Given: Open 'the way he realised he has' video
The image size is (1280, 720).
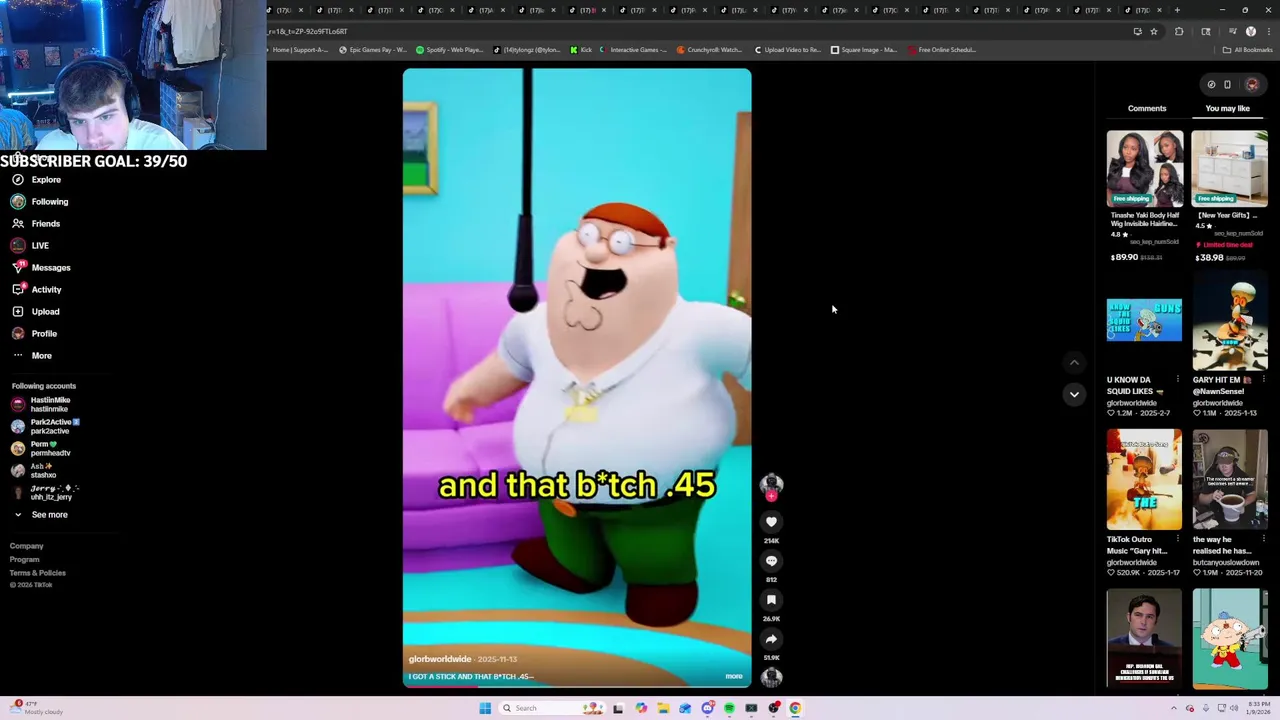Looking at the screenshot, I should click(x=1229, y=480).
